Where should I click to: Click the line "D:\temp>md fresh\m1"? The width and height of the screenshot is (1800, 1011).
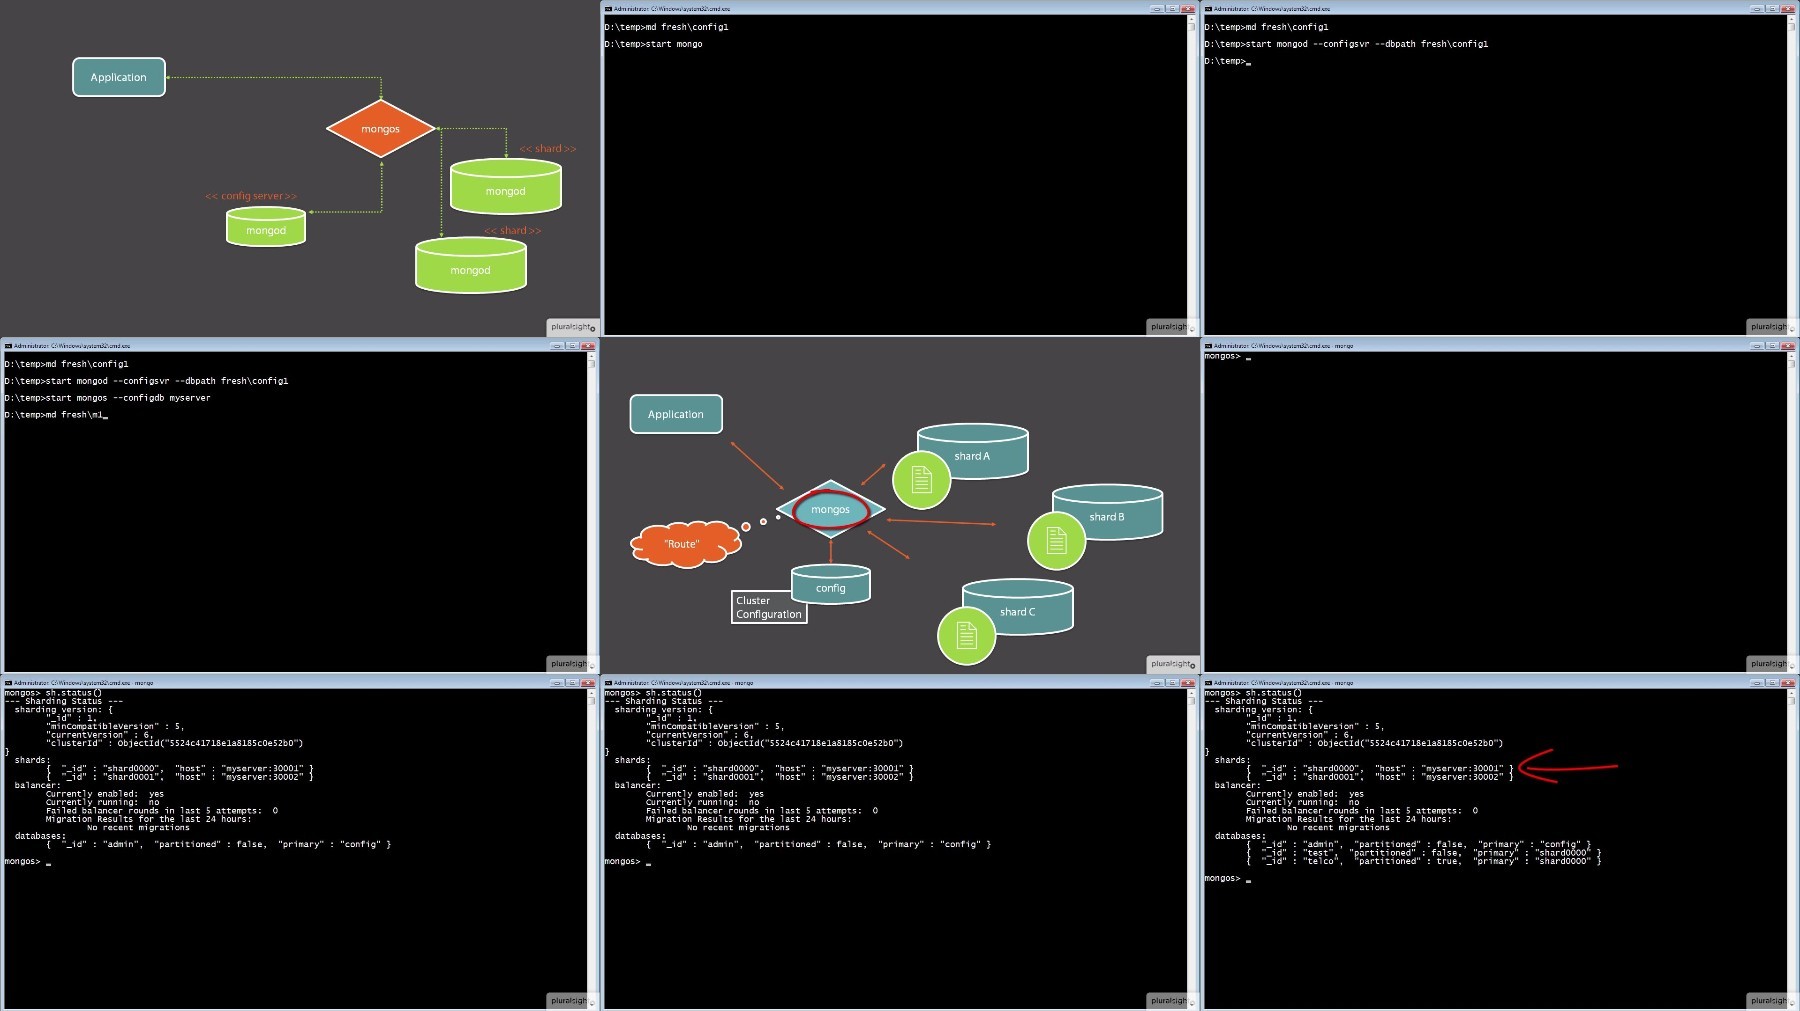[55, 415]
